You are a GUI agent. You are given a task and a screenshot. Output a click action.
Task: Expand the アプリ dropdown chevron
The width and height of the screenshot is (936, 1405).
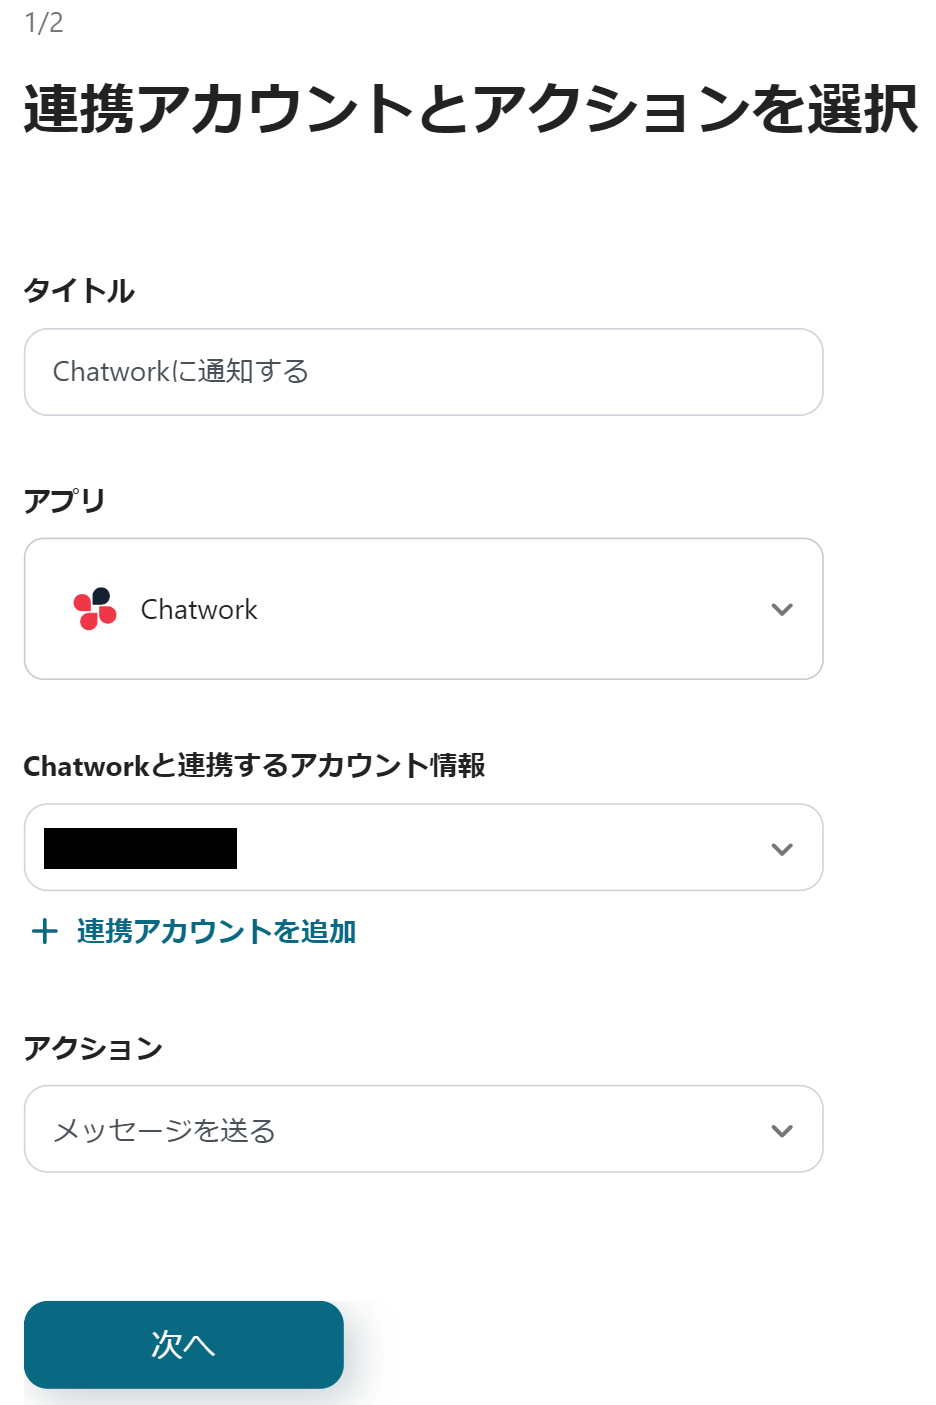click(x=782, y=609)
